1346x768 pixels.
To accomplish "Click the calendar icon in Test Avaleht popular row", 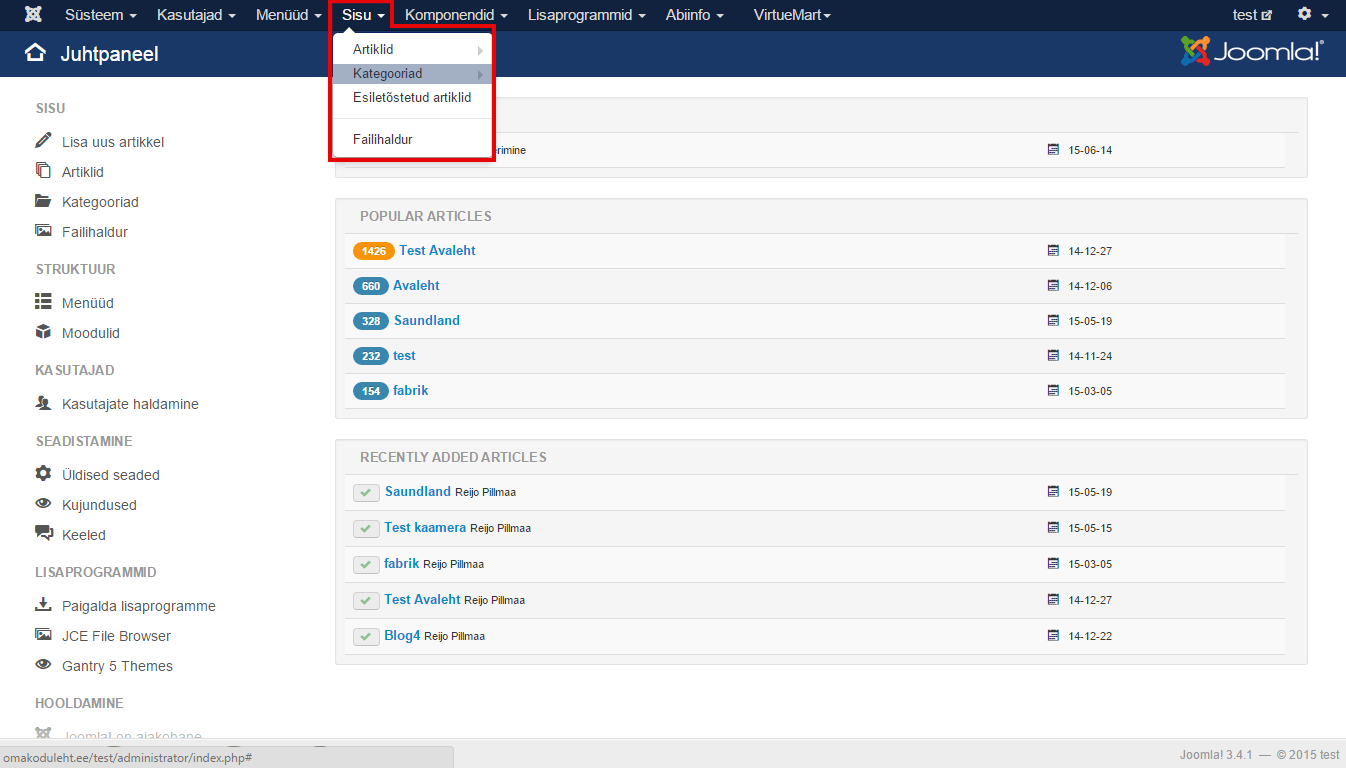I will [1053, 250].
